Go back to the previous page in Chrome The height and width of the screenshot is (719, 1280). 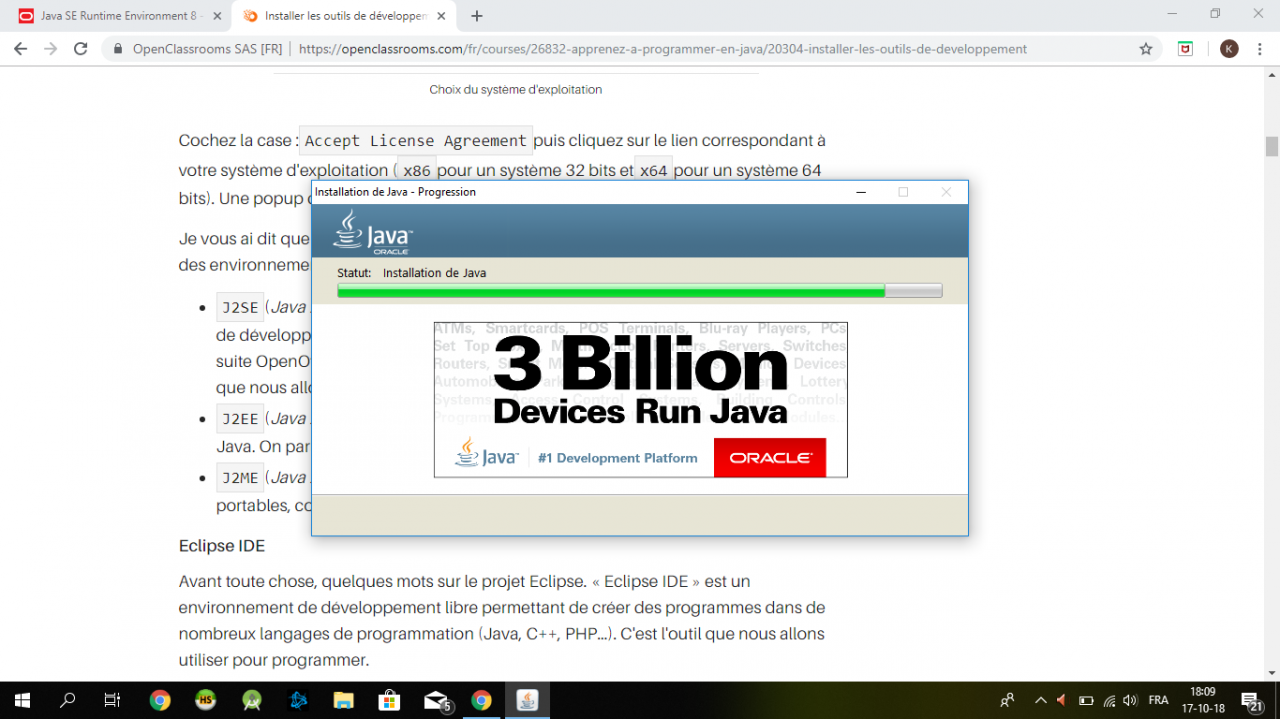(20, 48)
